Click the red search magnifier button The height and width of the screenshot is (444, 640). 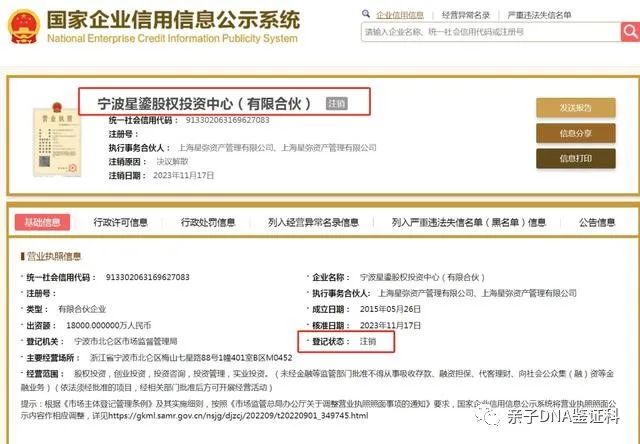tap(630, 32)
